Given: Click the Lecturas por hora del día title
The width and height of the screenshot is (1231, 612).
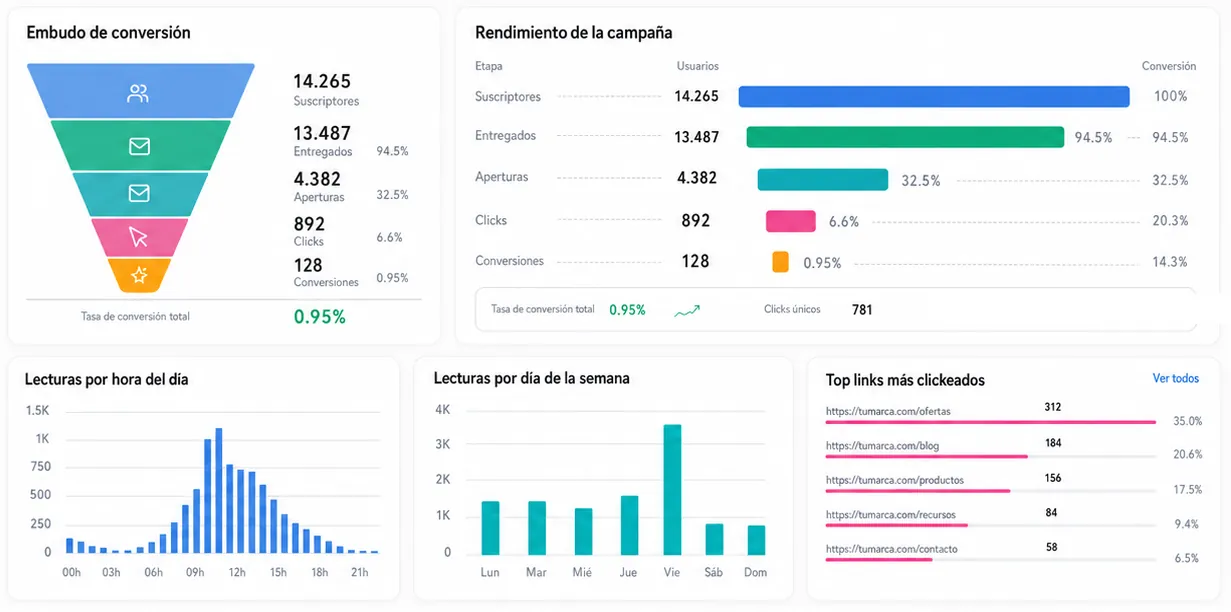Looking at the screenshot, I should click(x=106, y=379).
